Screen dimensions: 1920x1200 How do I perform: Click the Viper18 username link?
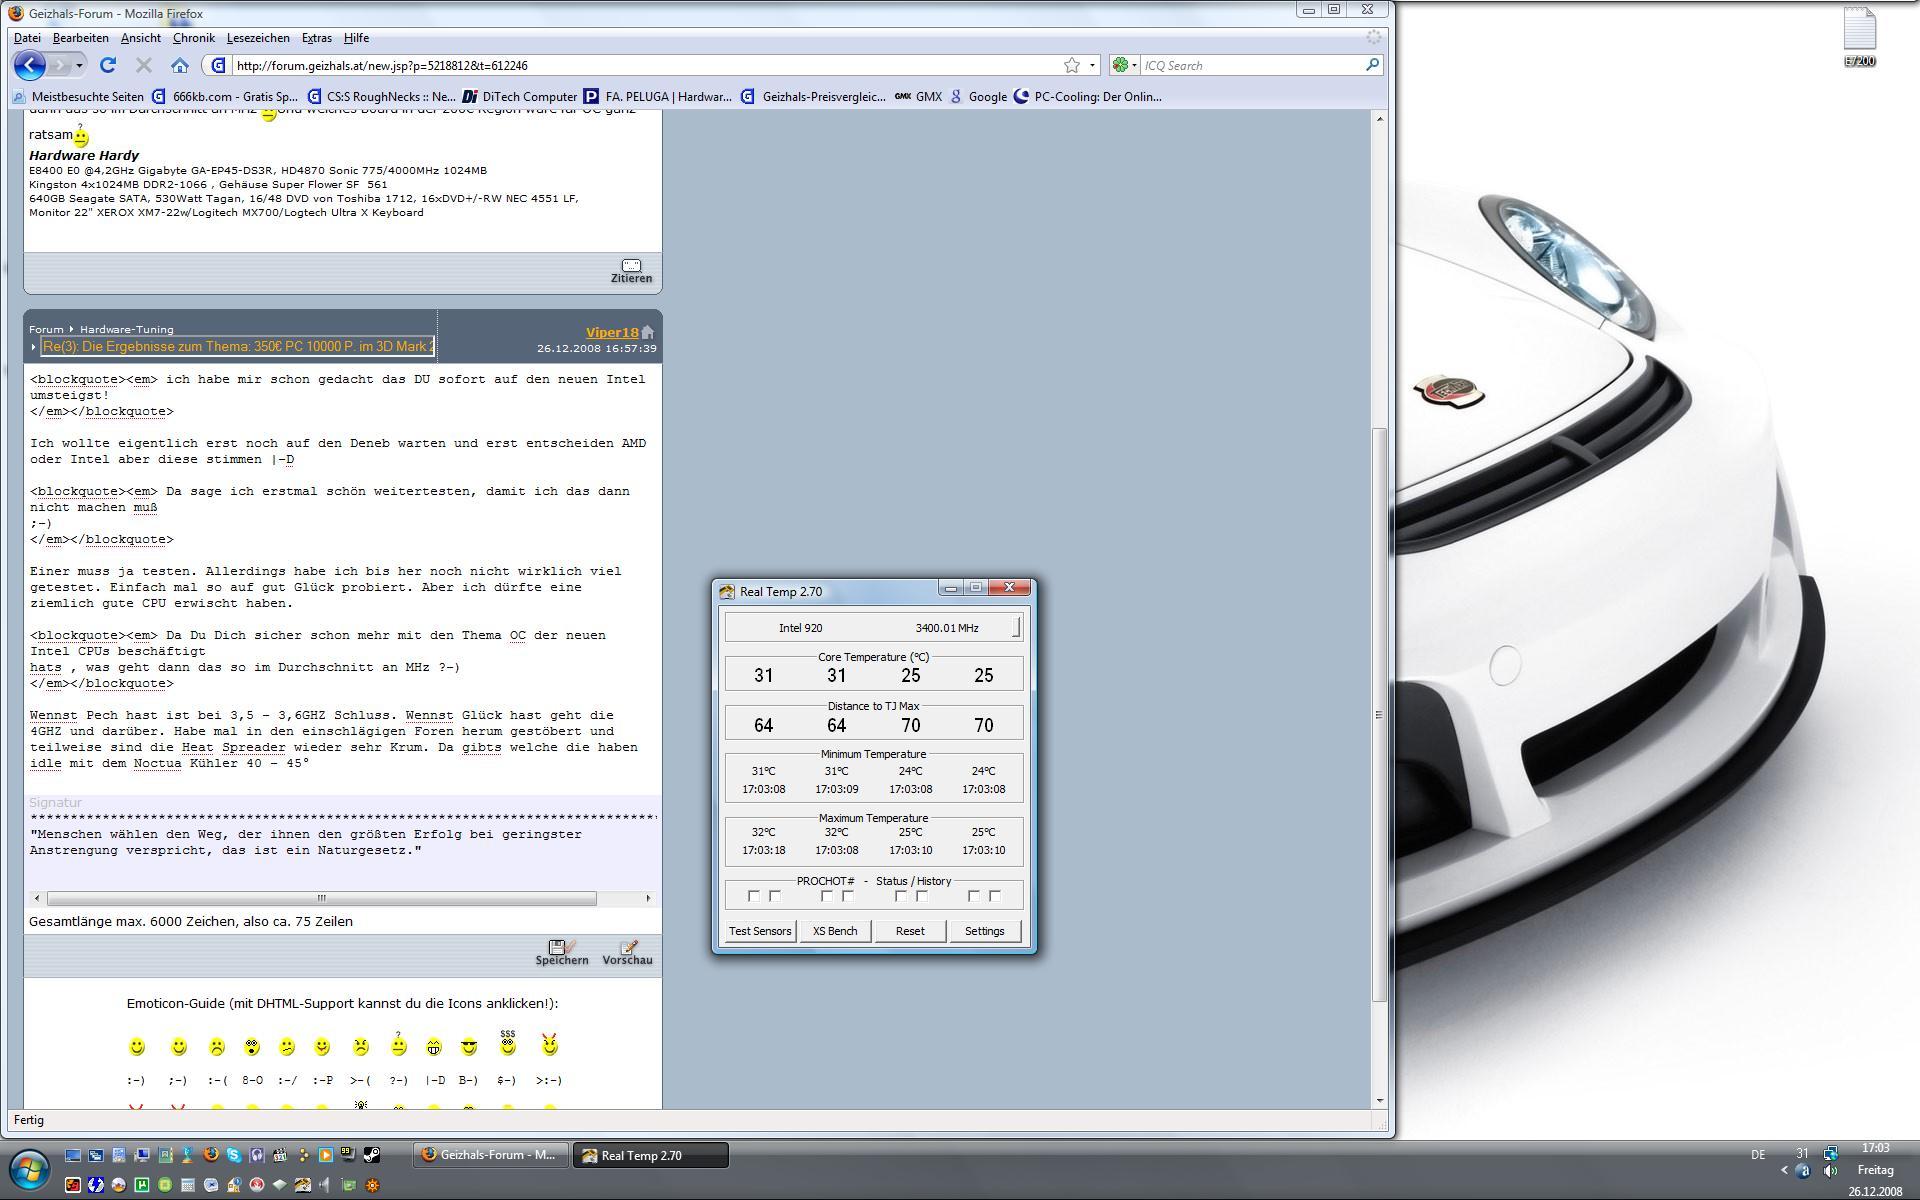(612, 333)
